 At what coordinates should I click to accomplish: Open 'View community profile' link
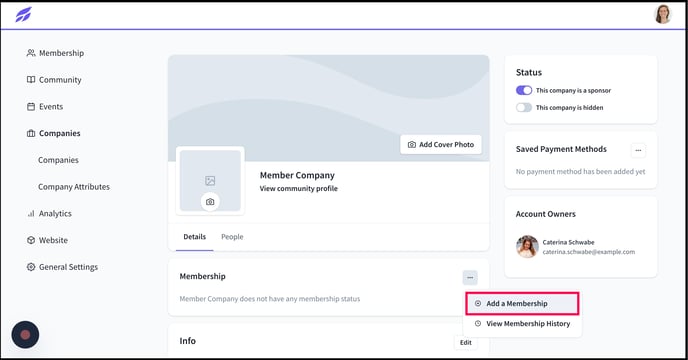click(x=299, y=189)
